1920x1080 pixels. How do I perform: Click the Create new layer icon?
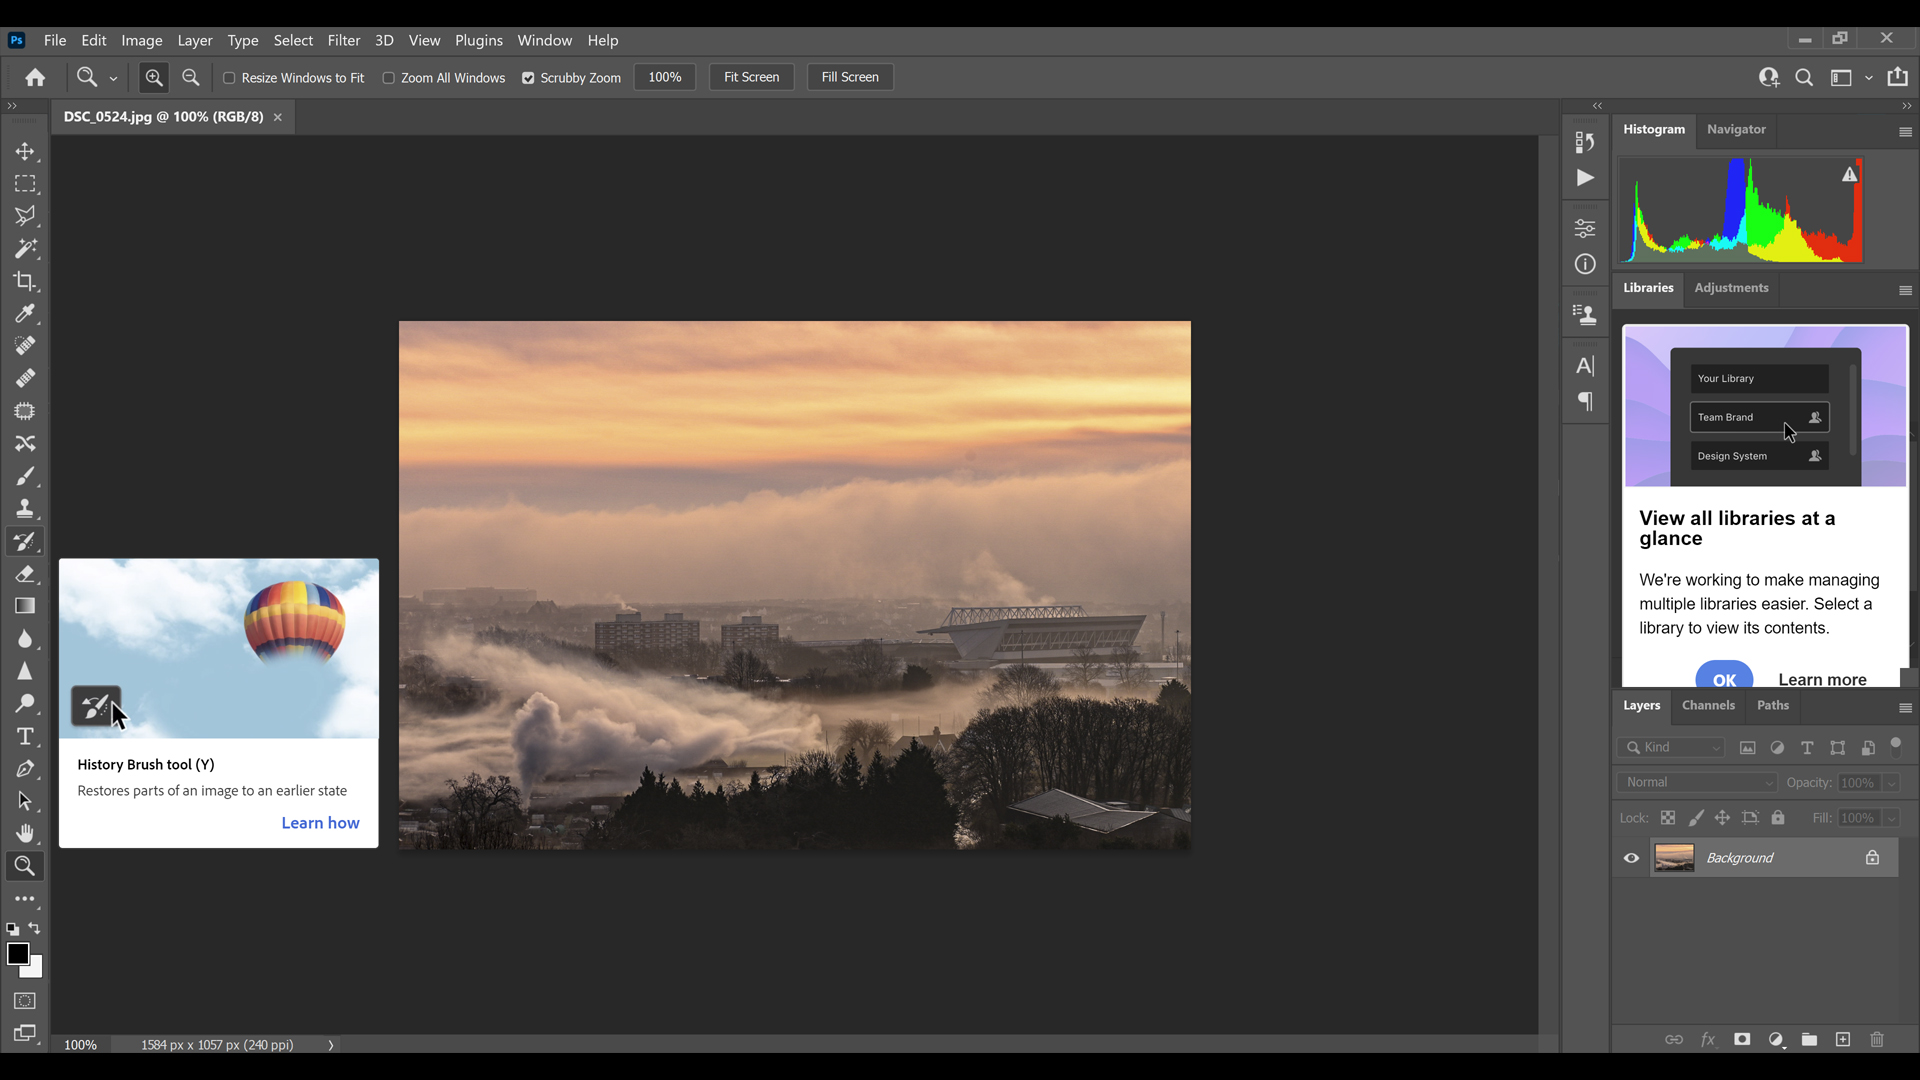click(x=1843, y=1039)
